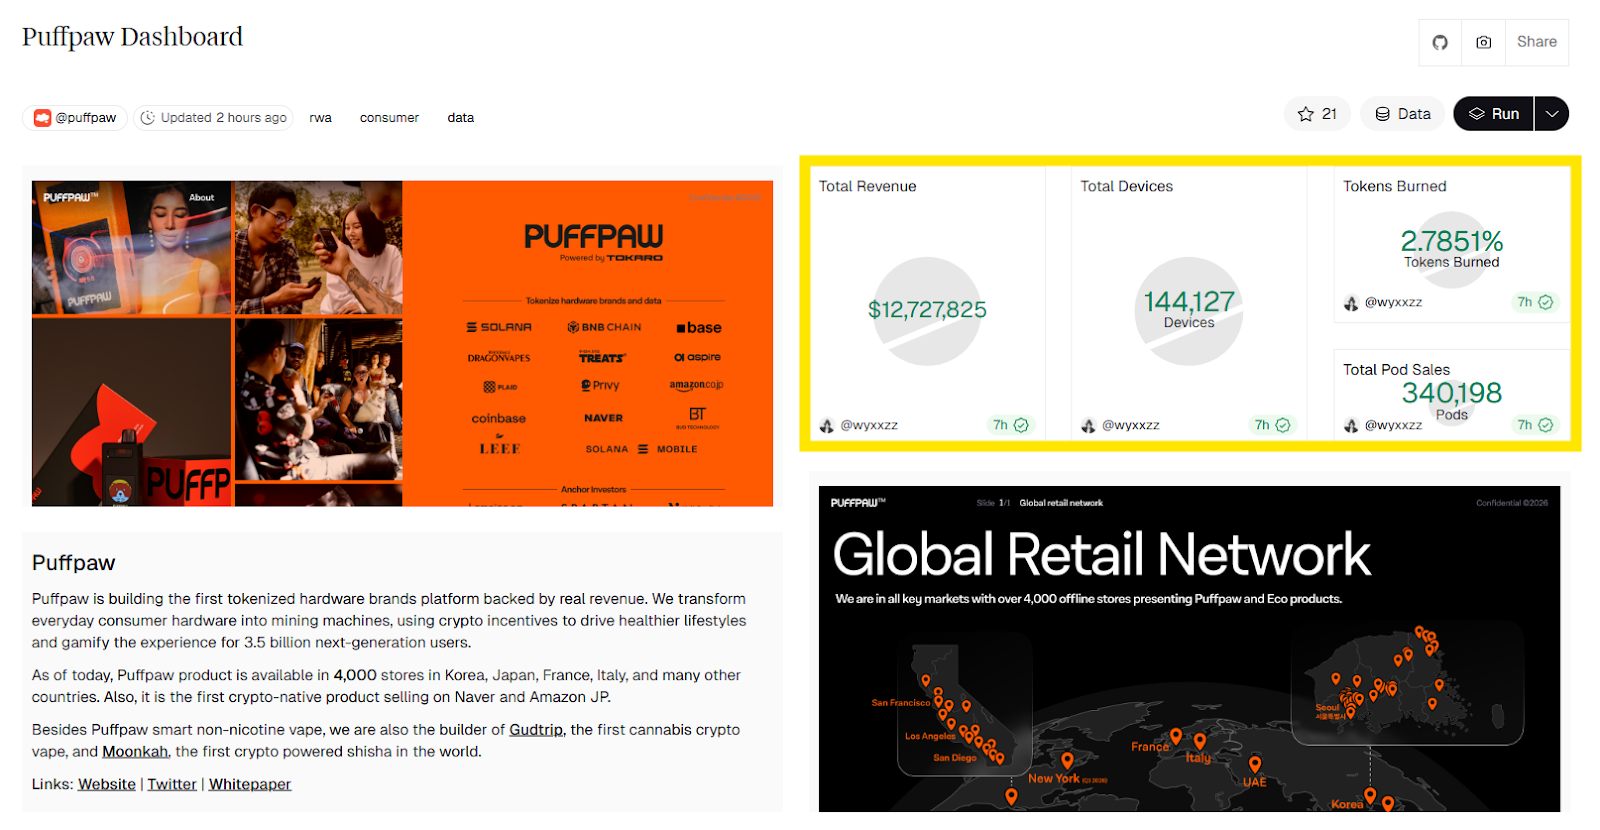Run the dashboard queries

[x=1493, y=114]
